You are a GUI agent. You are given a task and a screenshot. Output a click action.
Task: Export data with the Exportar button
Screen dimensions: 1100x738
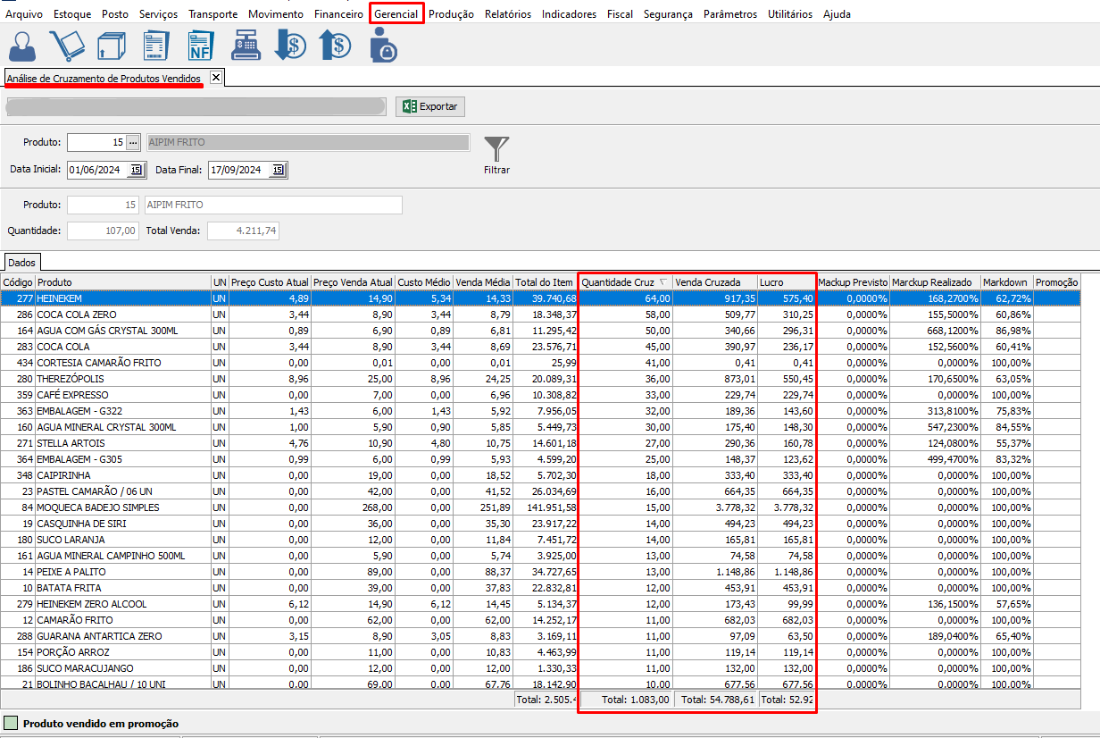tap(430, 107)
